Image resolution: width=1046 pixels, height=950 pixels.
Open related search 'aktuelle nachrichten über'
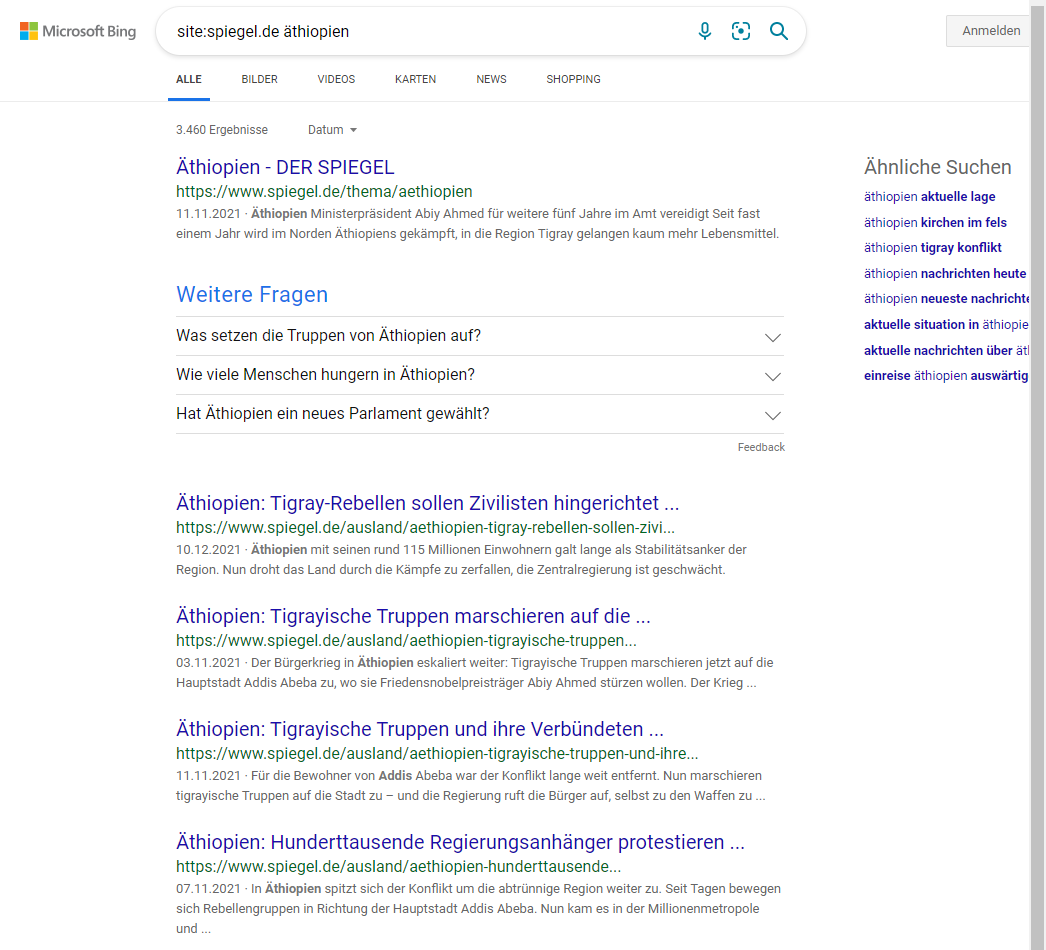coord(946,351)
